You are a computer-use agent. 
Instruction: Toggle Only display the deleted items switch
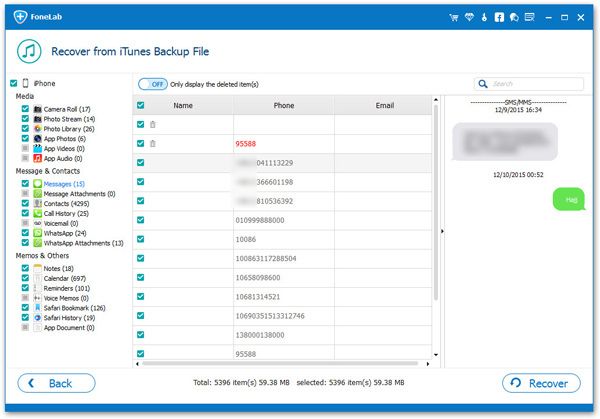[x=153, y=84]
